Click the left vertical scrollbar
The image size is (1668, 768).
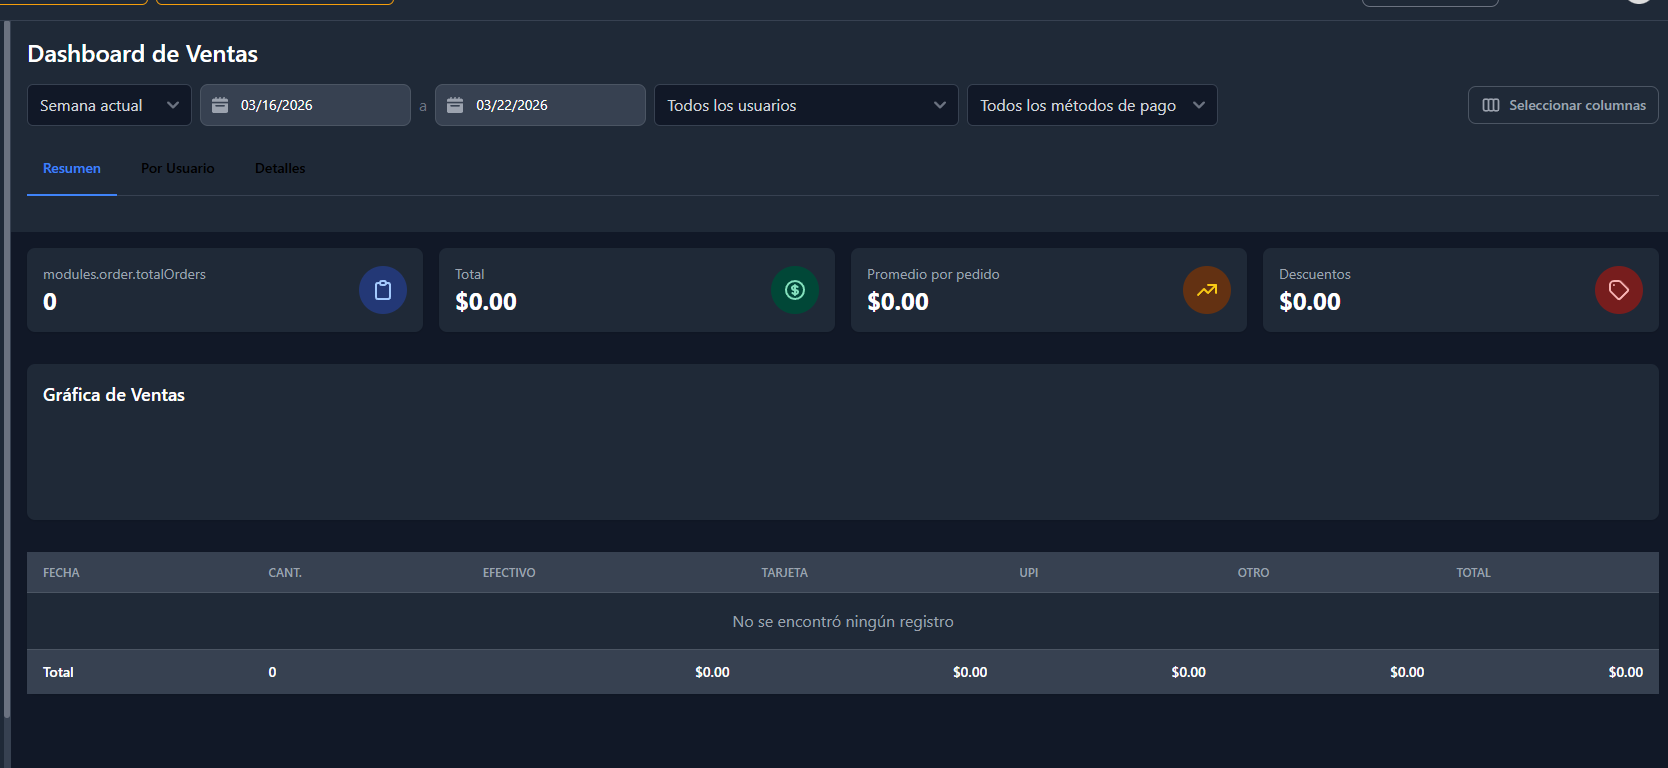7,370
